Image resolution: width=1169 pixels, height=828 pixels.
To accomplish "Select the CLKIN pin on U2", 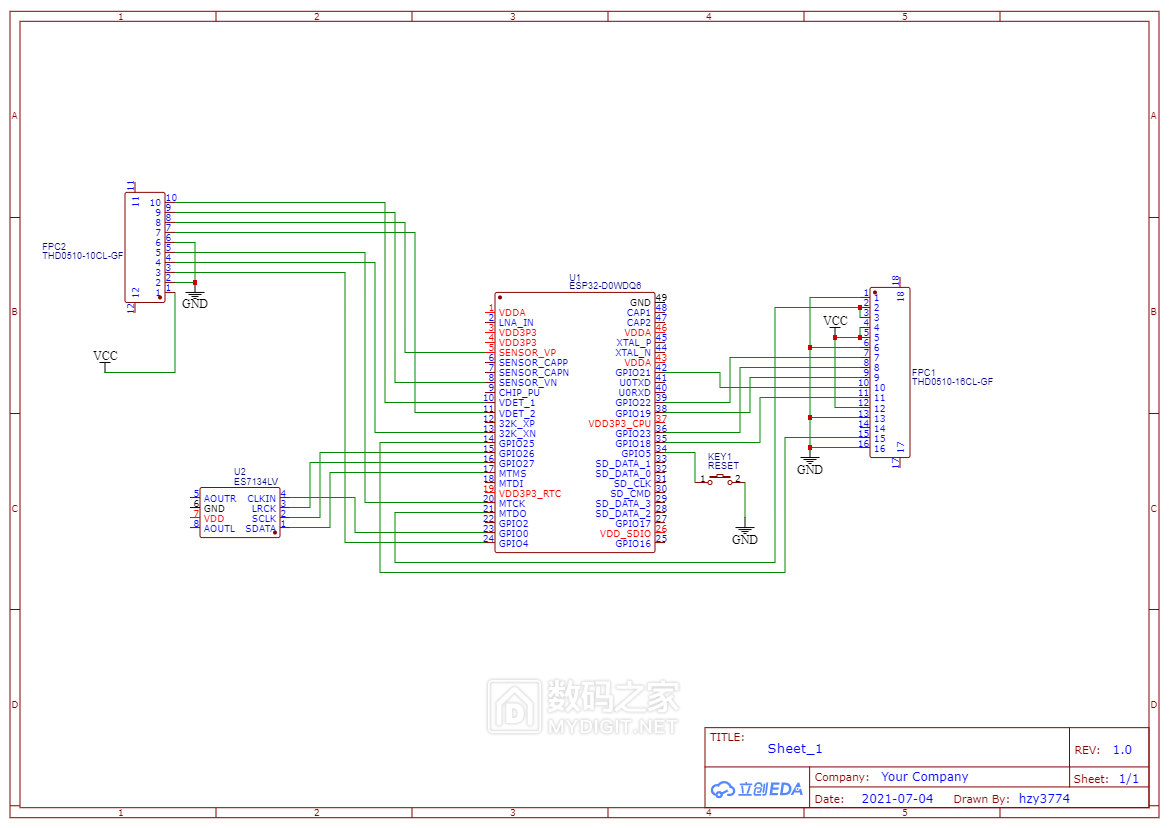I will 262,499.
